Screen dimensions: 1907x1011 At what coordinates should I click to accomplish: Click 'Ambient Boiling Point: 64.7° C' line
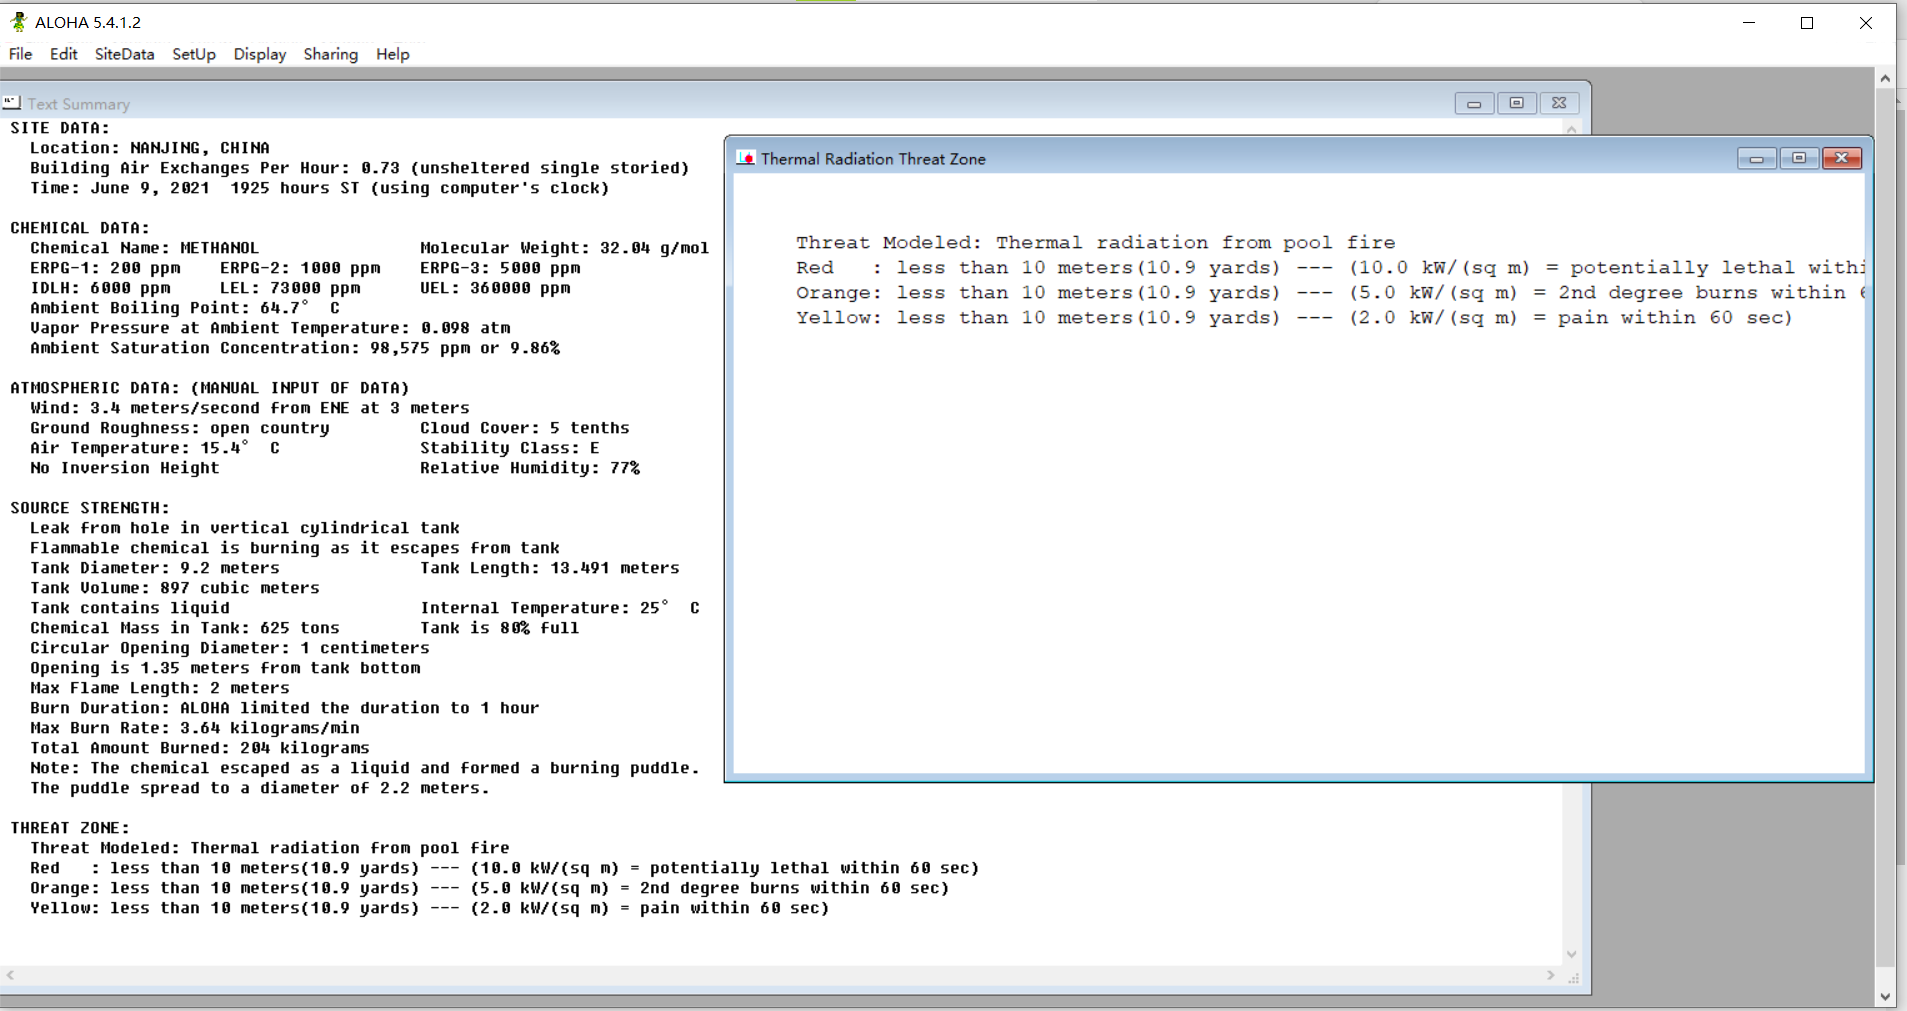(x=185, y=308)
